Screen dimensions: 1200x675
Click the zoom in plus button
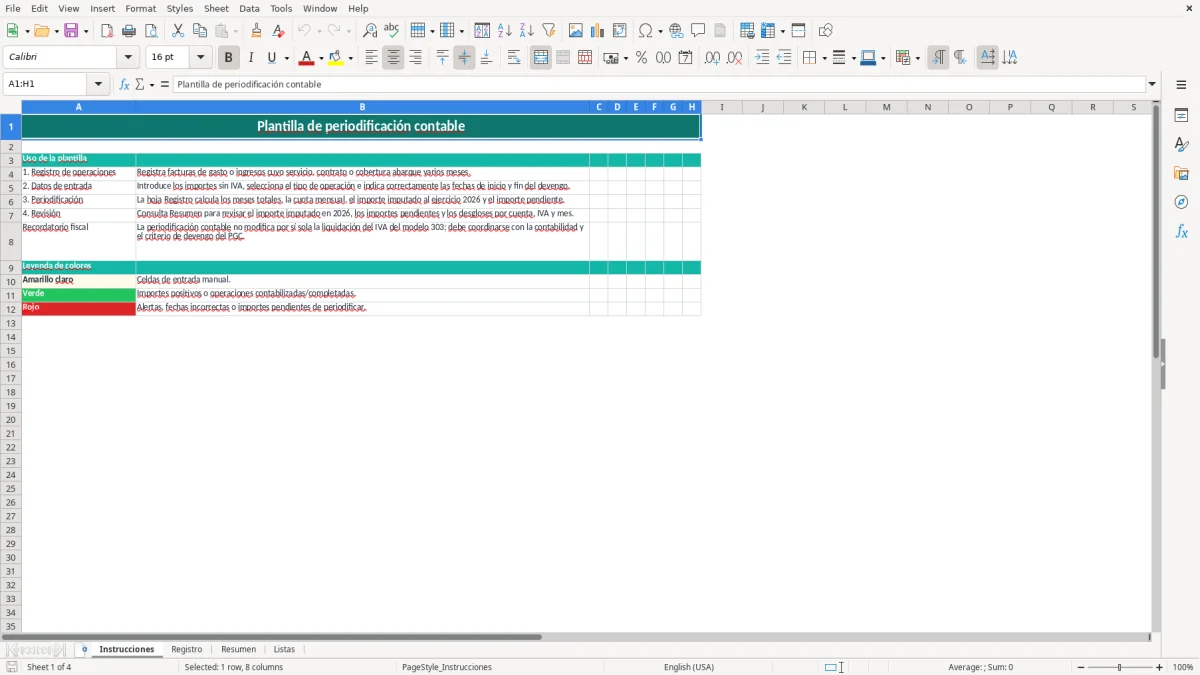pyautogui.click(x=1160, y=667)
